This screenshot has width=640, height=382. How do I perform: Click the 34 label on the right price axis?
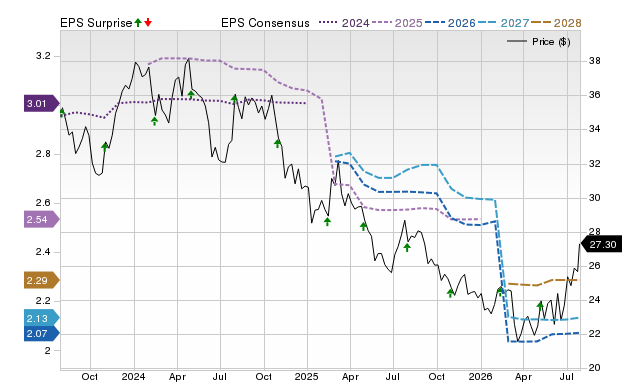click(x=595, y=129)
